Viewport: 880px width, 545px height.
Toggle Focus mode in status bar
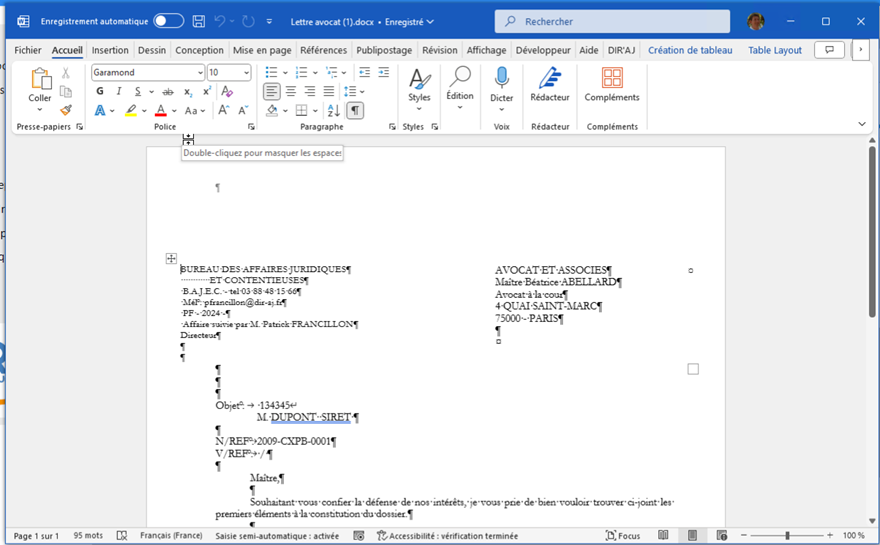[622, 536]
